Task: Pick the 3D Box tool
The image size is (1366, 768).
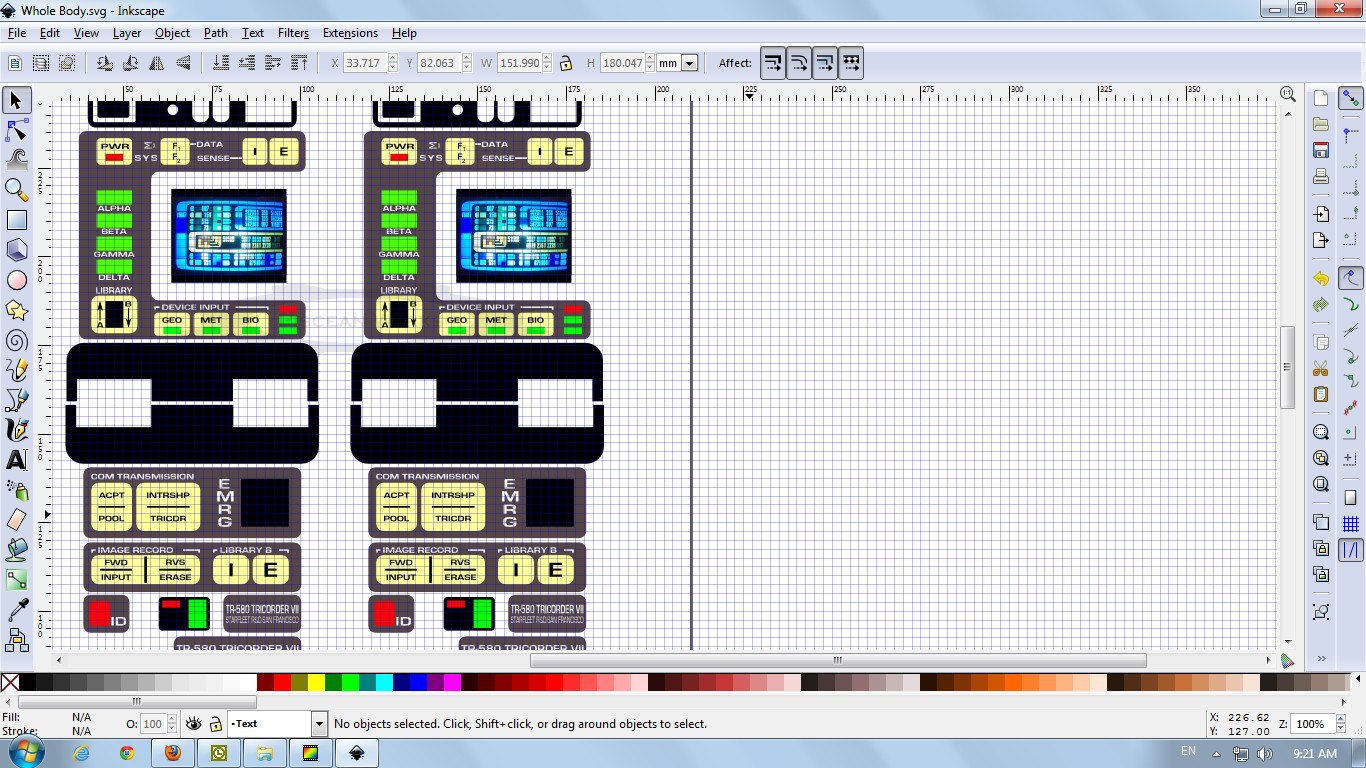Action: tap(17, 250)
